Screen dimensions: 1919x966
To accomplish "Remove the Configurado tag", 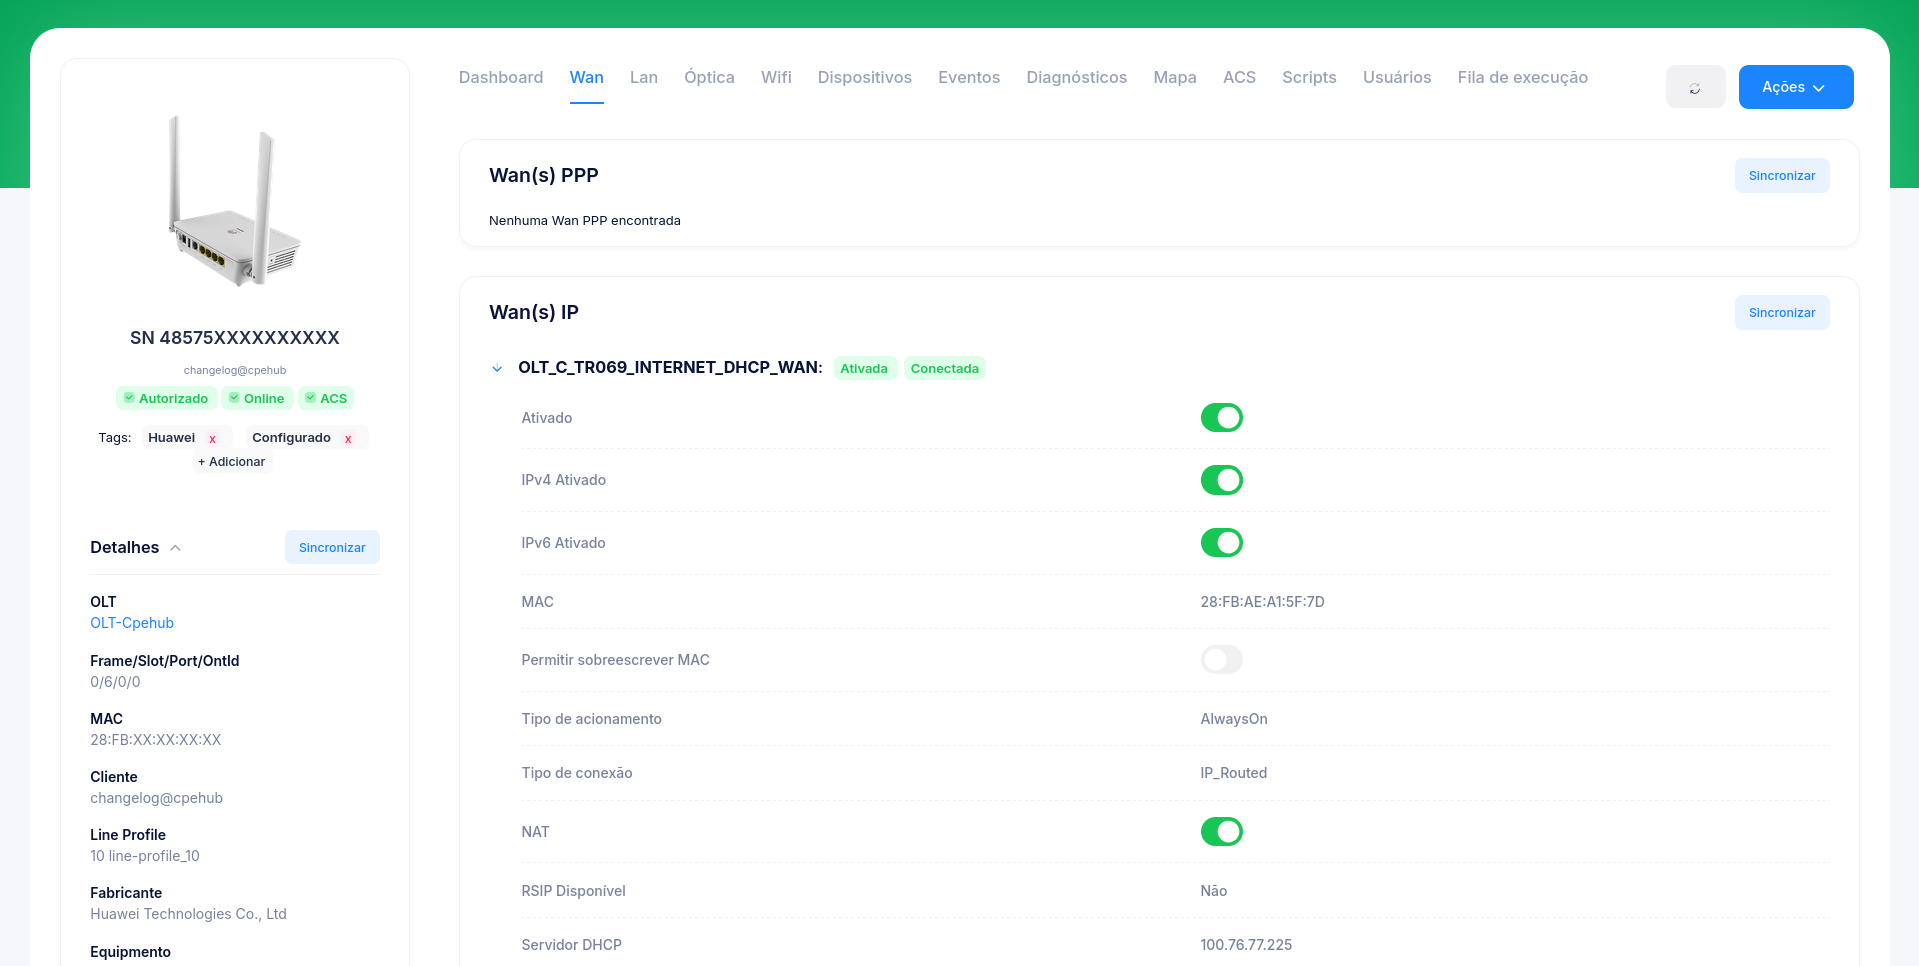I will click(x=348, y=439).
